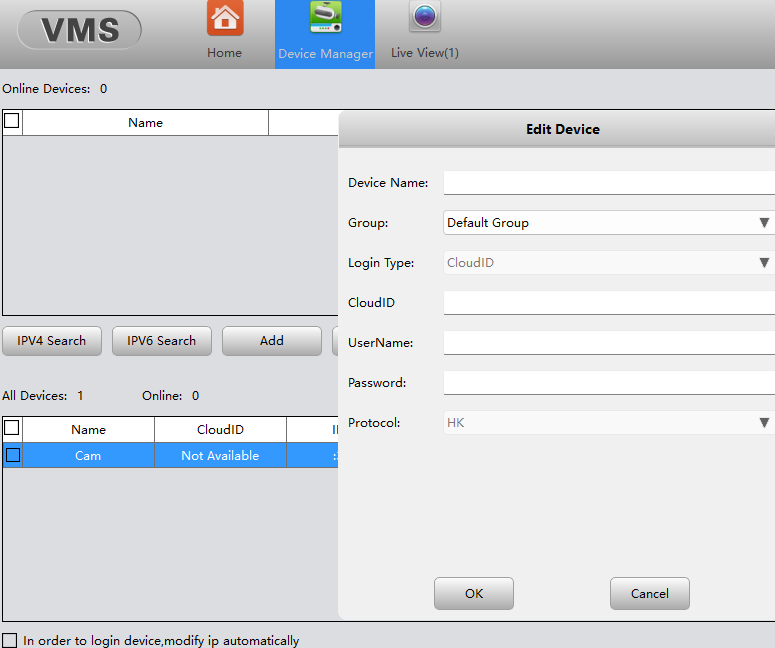Screen dimensions: 775x648
Task: Check the Cam device row checkbox
Action: (x=12, y=456)
